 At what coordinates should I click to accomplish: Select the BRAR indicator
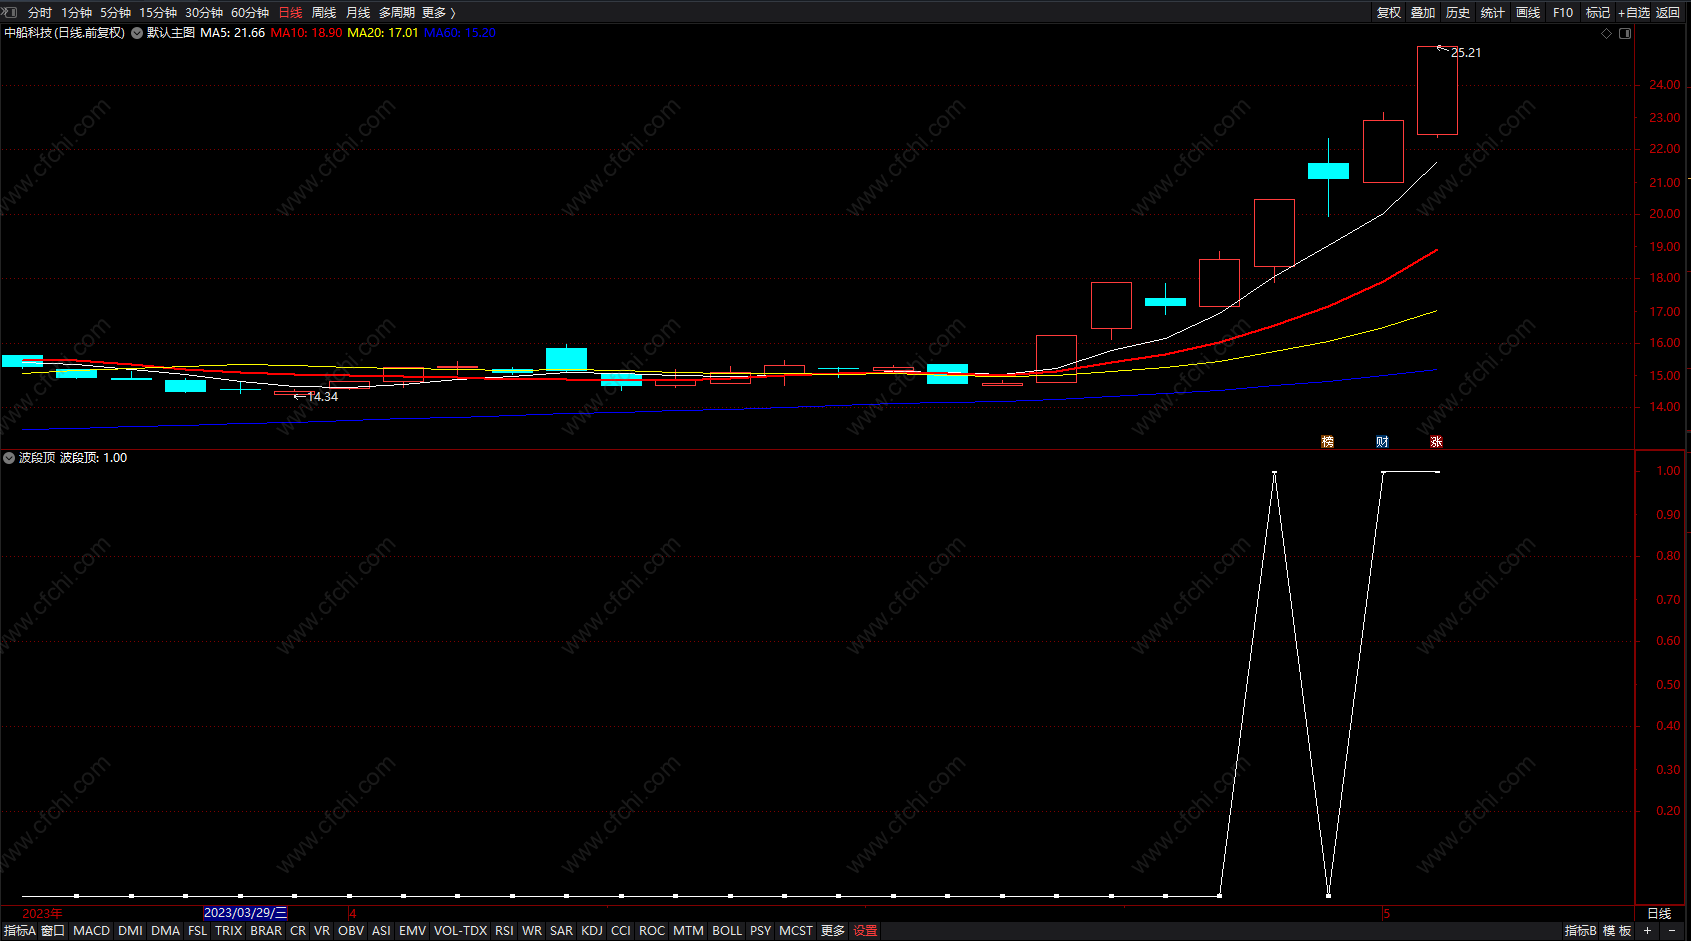point(266,931)
